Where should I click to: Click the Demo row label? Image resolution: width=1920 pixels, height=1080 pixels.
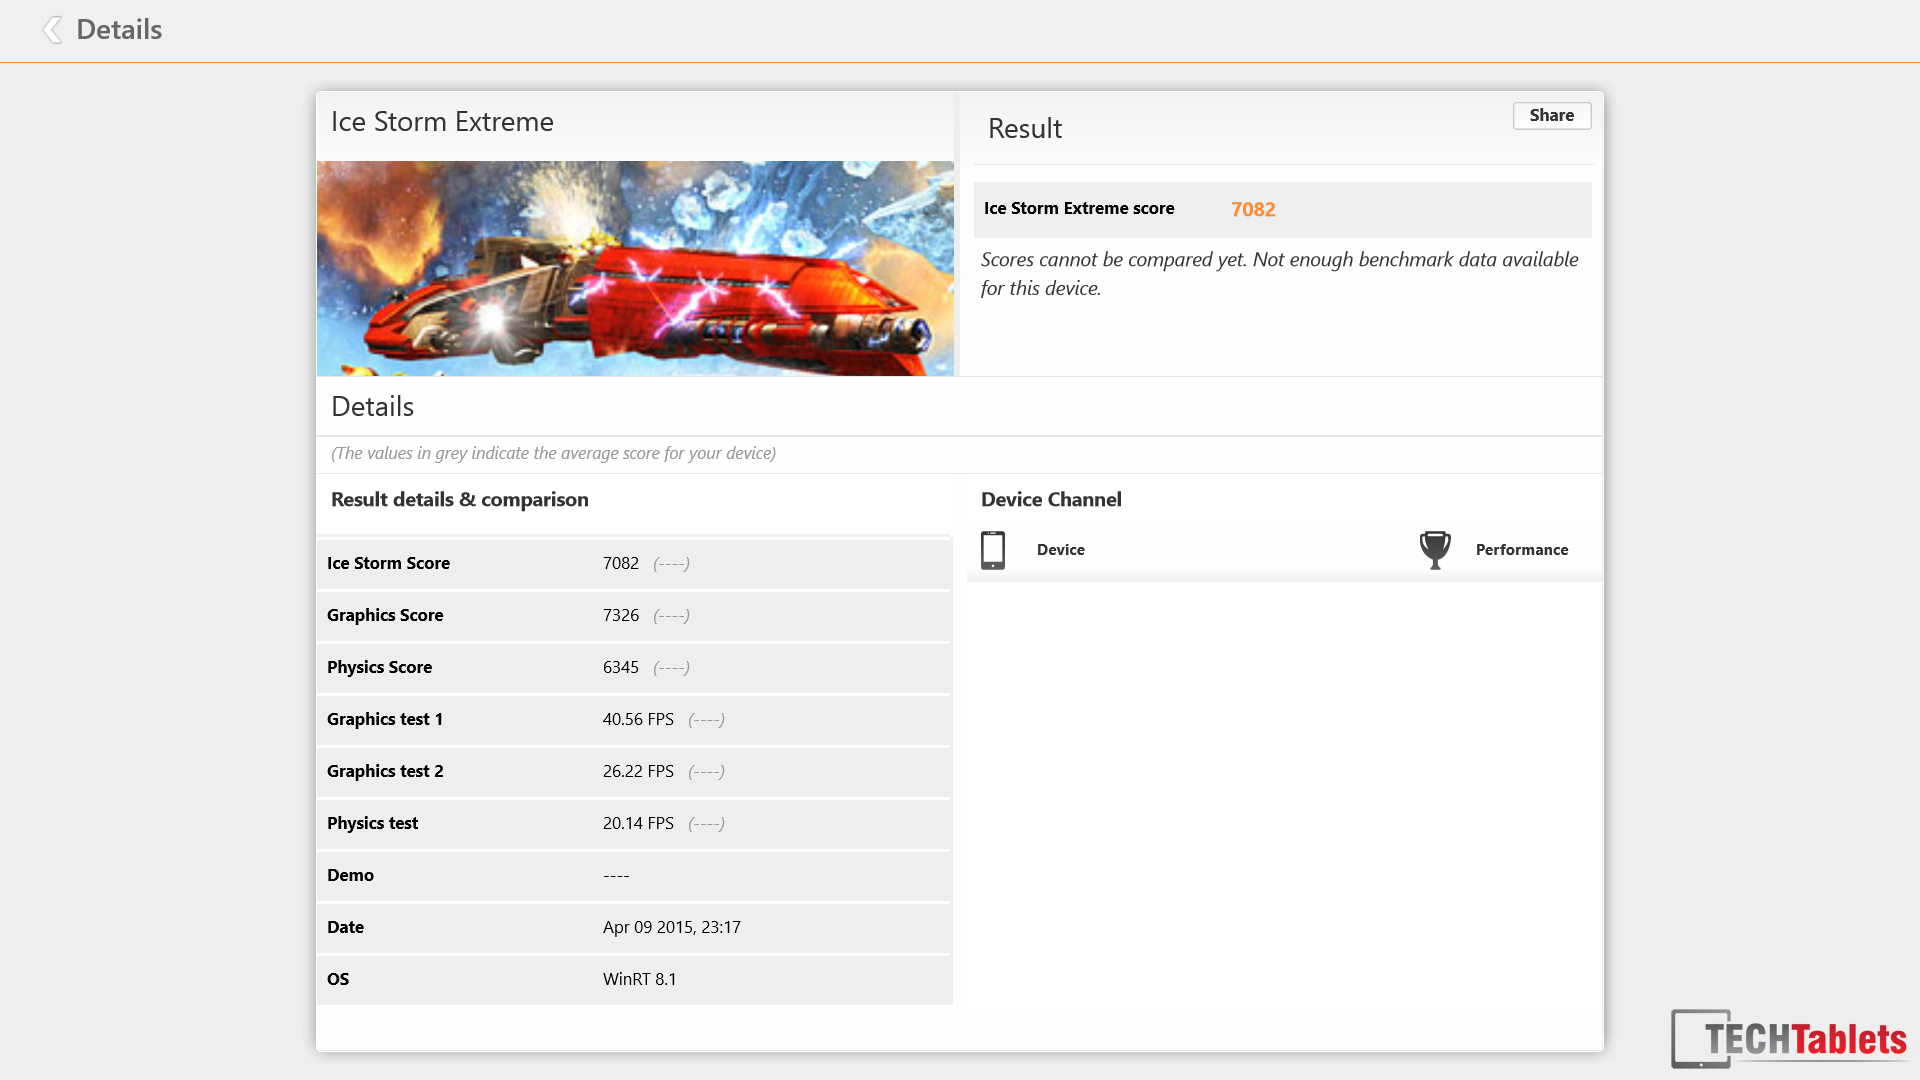(350, 875)
